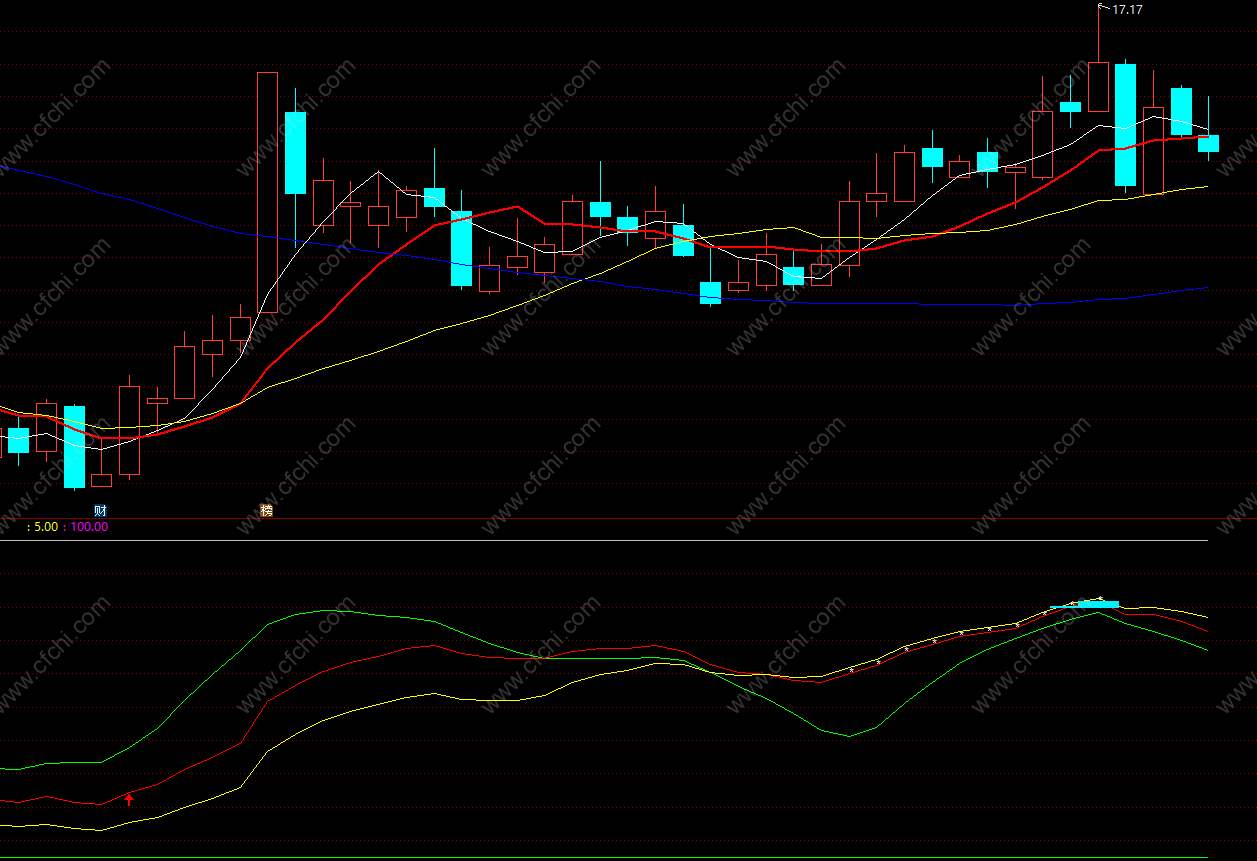The width and height of the screenshot is (1257, 861).
Task: Select the yellow 5.00 indicator value
Action: (47, 527)
